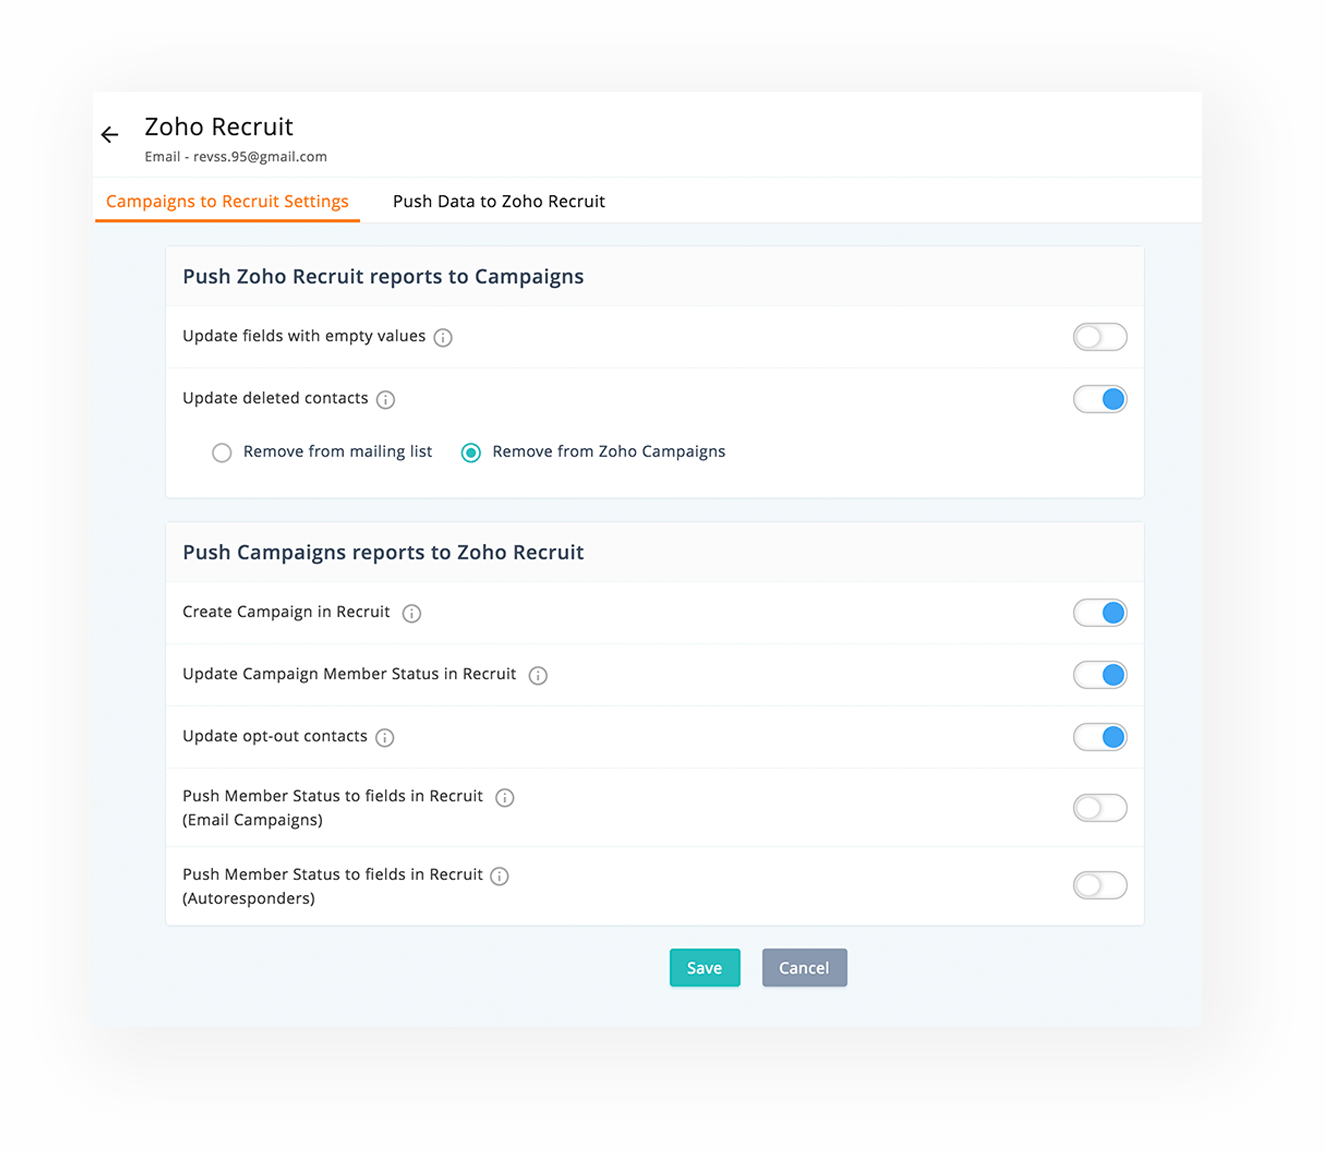1325x1151 pixels.
Task: Toggle Update Campaign Member Status in Recruit
Action: click(1100, 675)
